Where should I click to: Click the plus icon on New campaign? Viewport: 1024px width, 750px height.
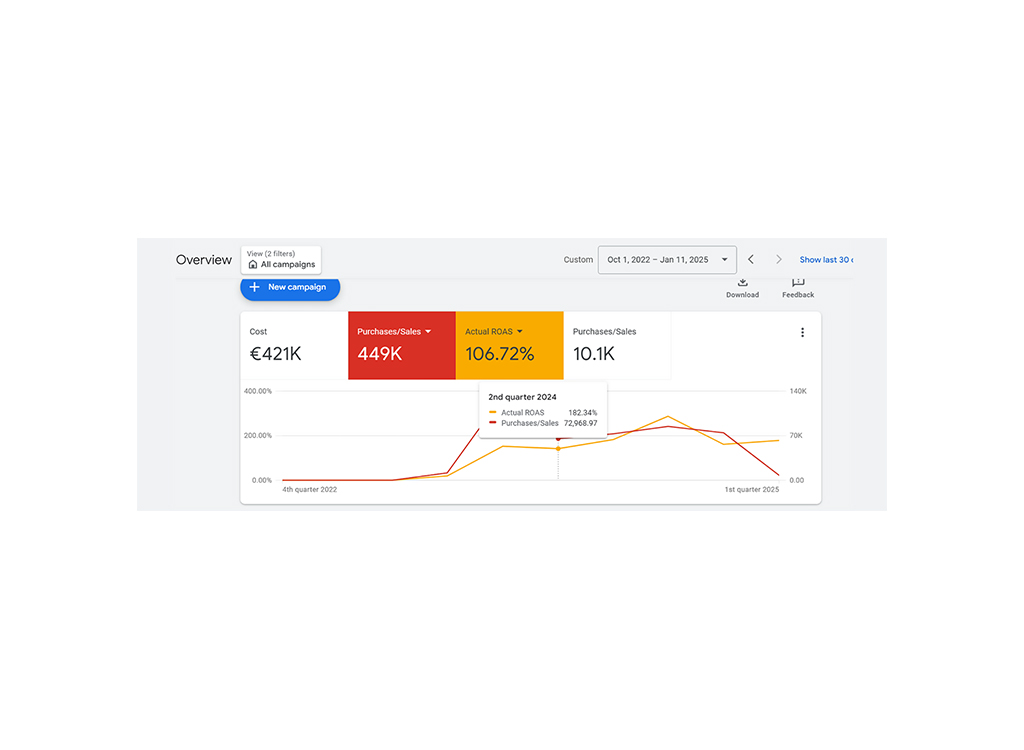[255, 288]
